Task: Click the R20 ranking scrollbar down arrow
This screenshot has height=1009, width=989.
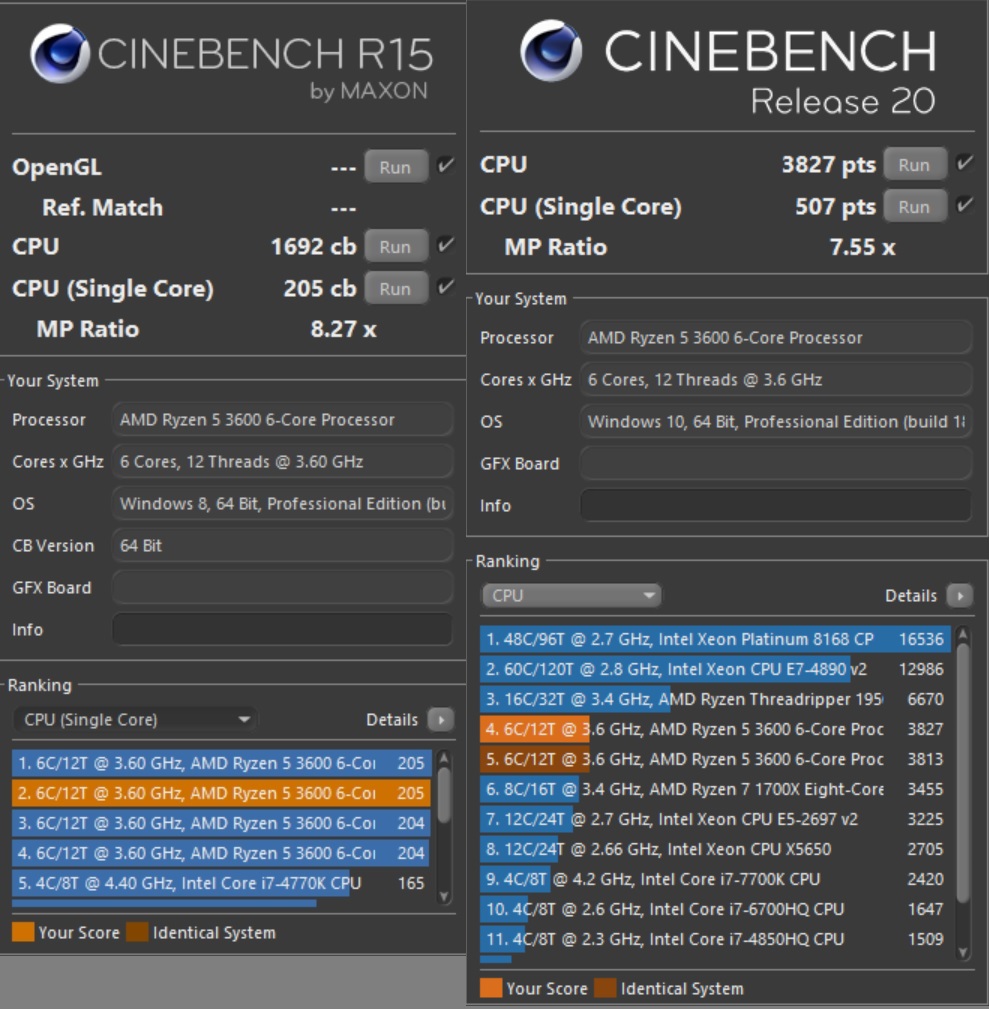Action: (x=963, y=952)
